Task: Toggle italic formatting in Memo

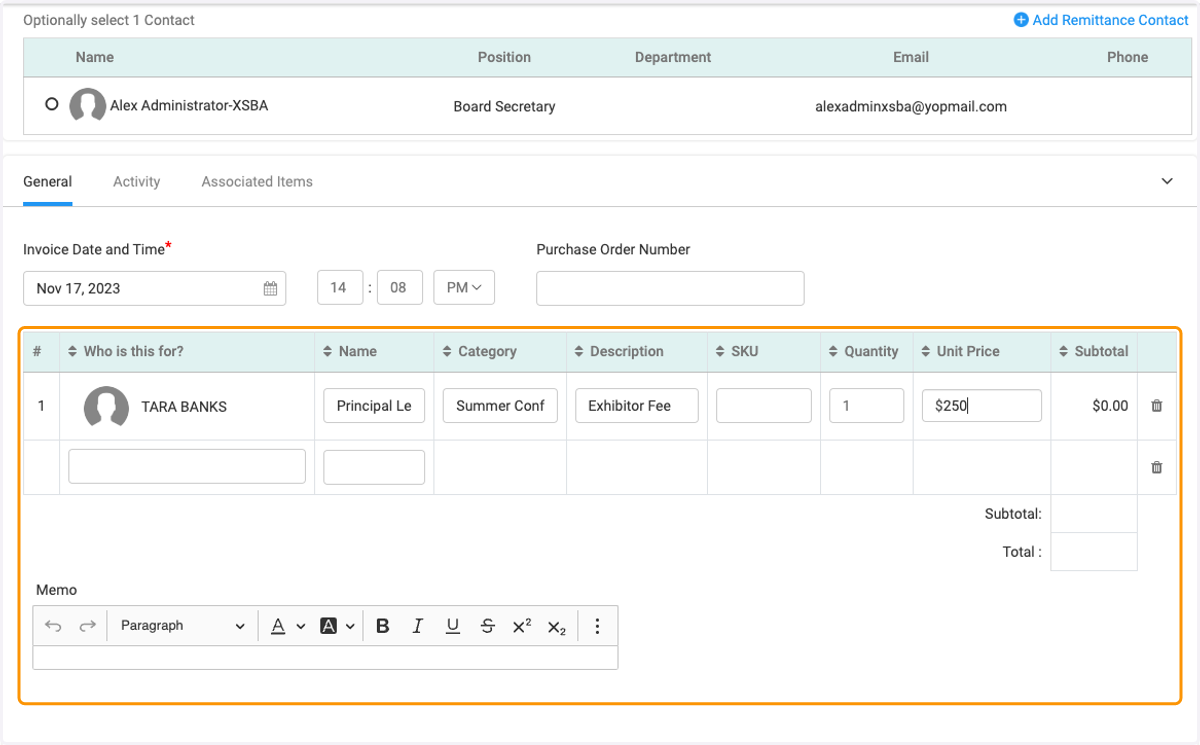Action: [418, 626]
